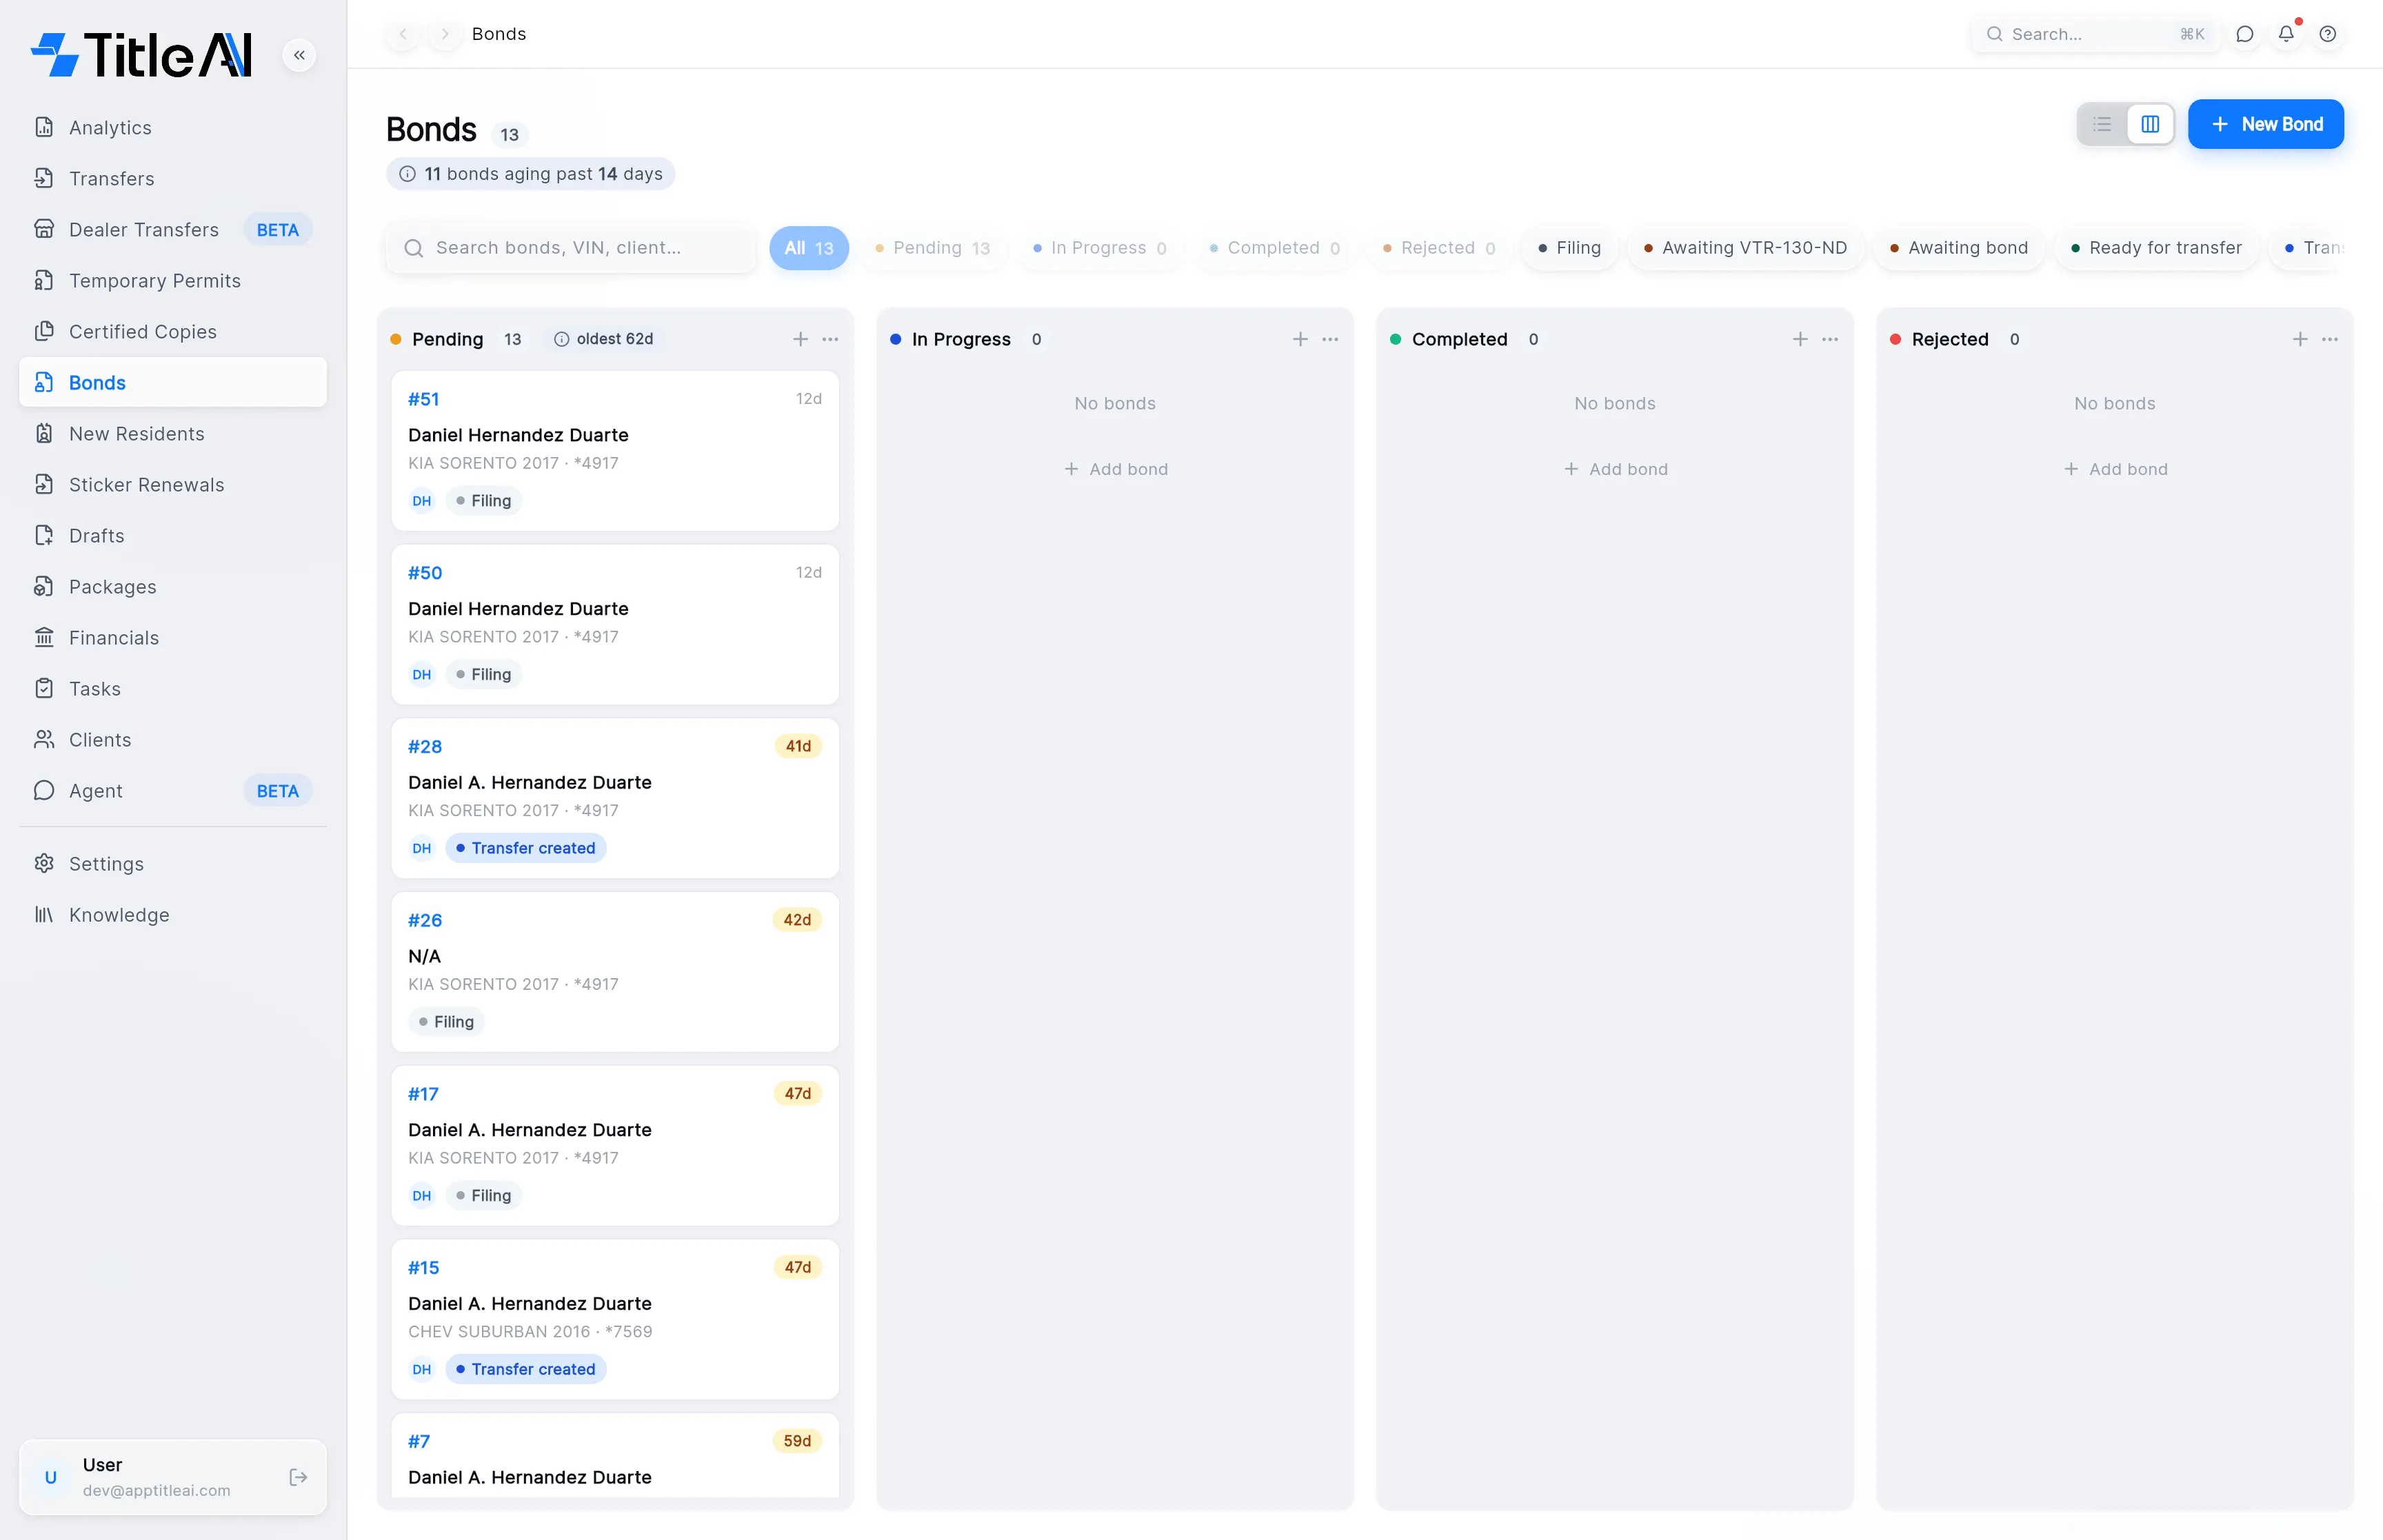Click the global Search box in the top bar
Image resolution: width=2383 pixels, height=1540 pixels.
click(x=2095, y=34)
